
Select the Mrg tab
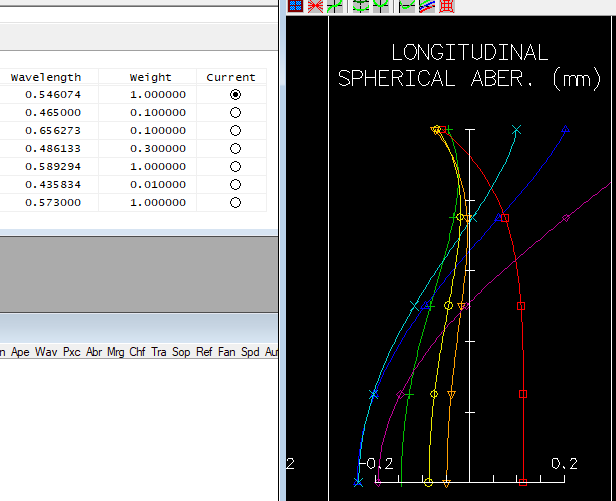point(116,352)
